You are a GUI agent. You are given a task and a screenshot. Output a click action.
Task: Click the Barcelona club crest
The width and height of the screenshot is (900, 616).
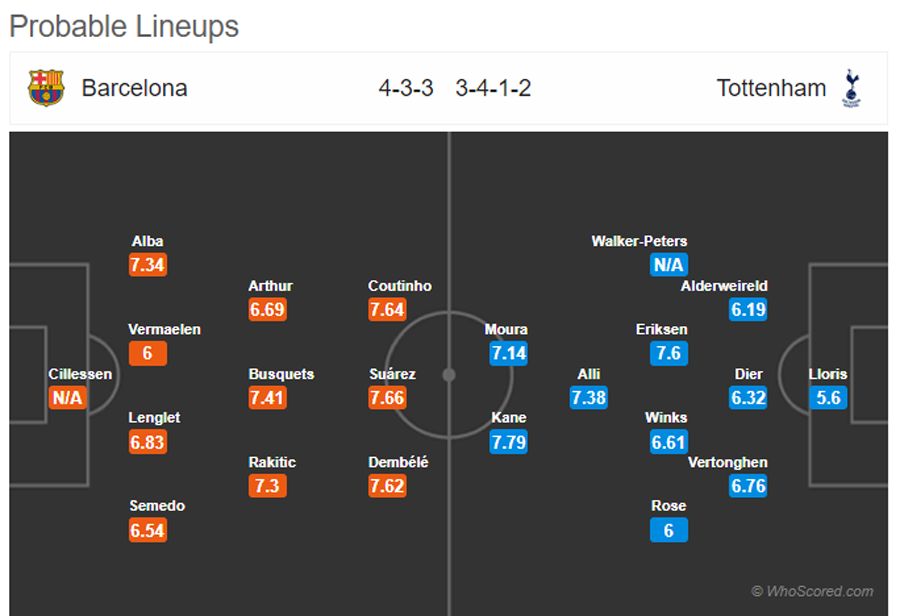pos(46,88)
